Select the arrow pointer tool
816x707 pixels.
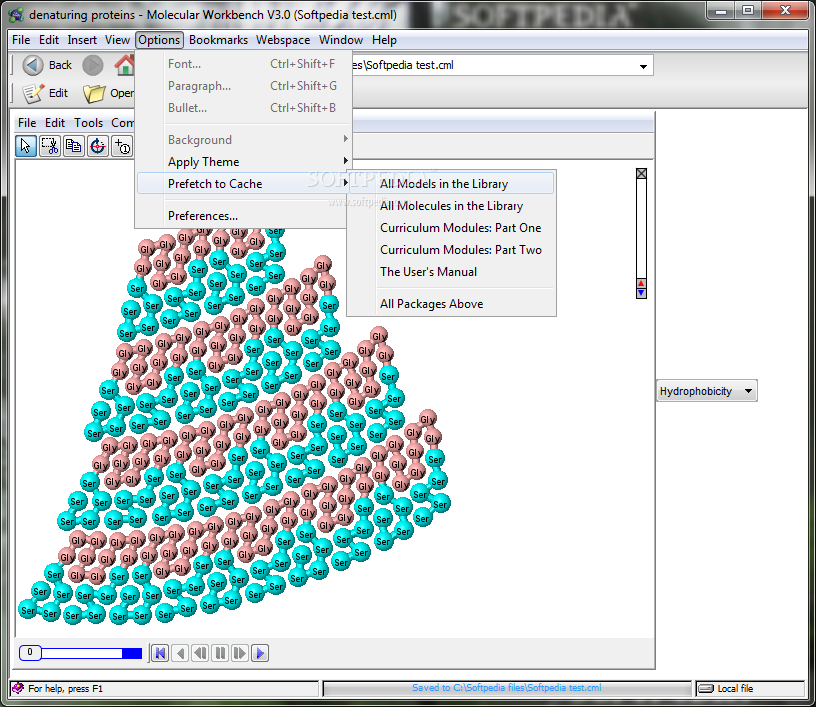pos(26,146)
